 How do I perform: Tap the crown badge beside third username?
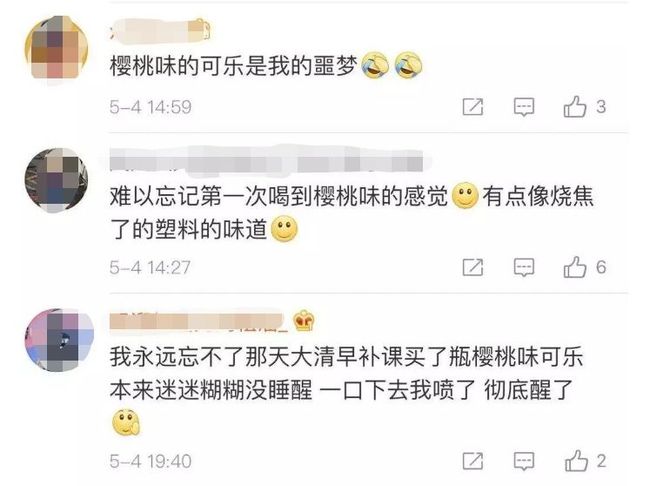tap(304, 321)
